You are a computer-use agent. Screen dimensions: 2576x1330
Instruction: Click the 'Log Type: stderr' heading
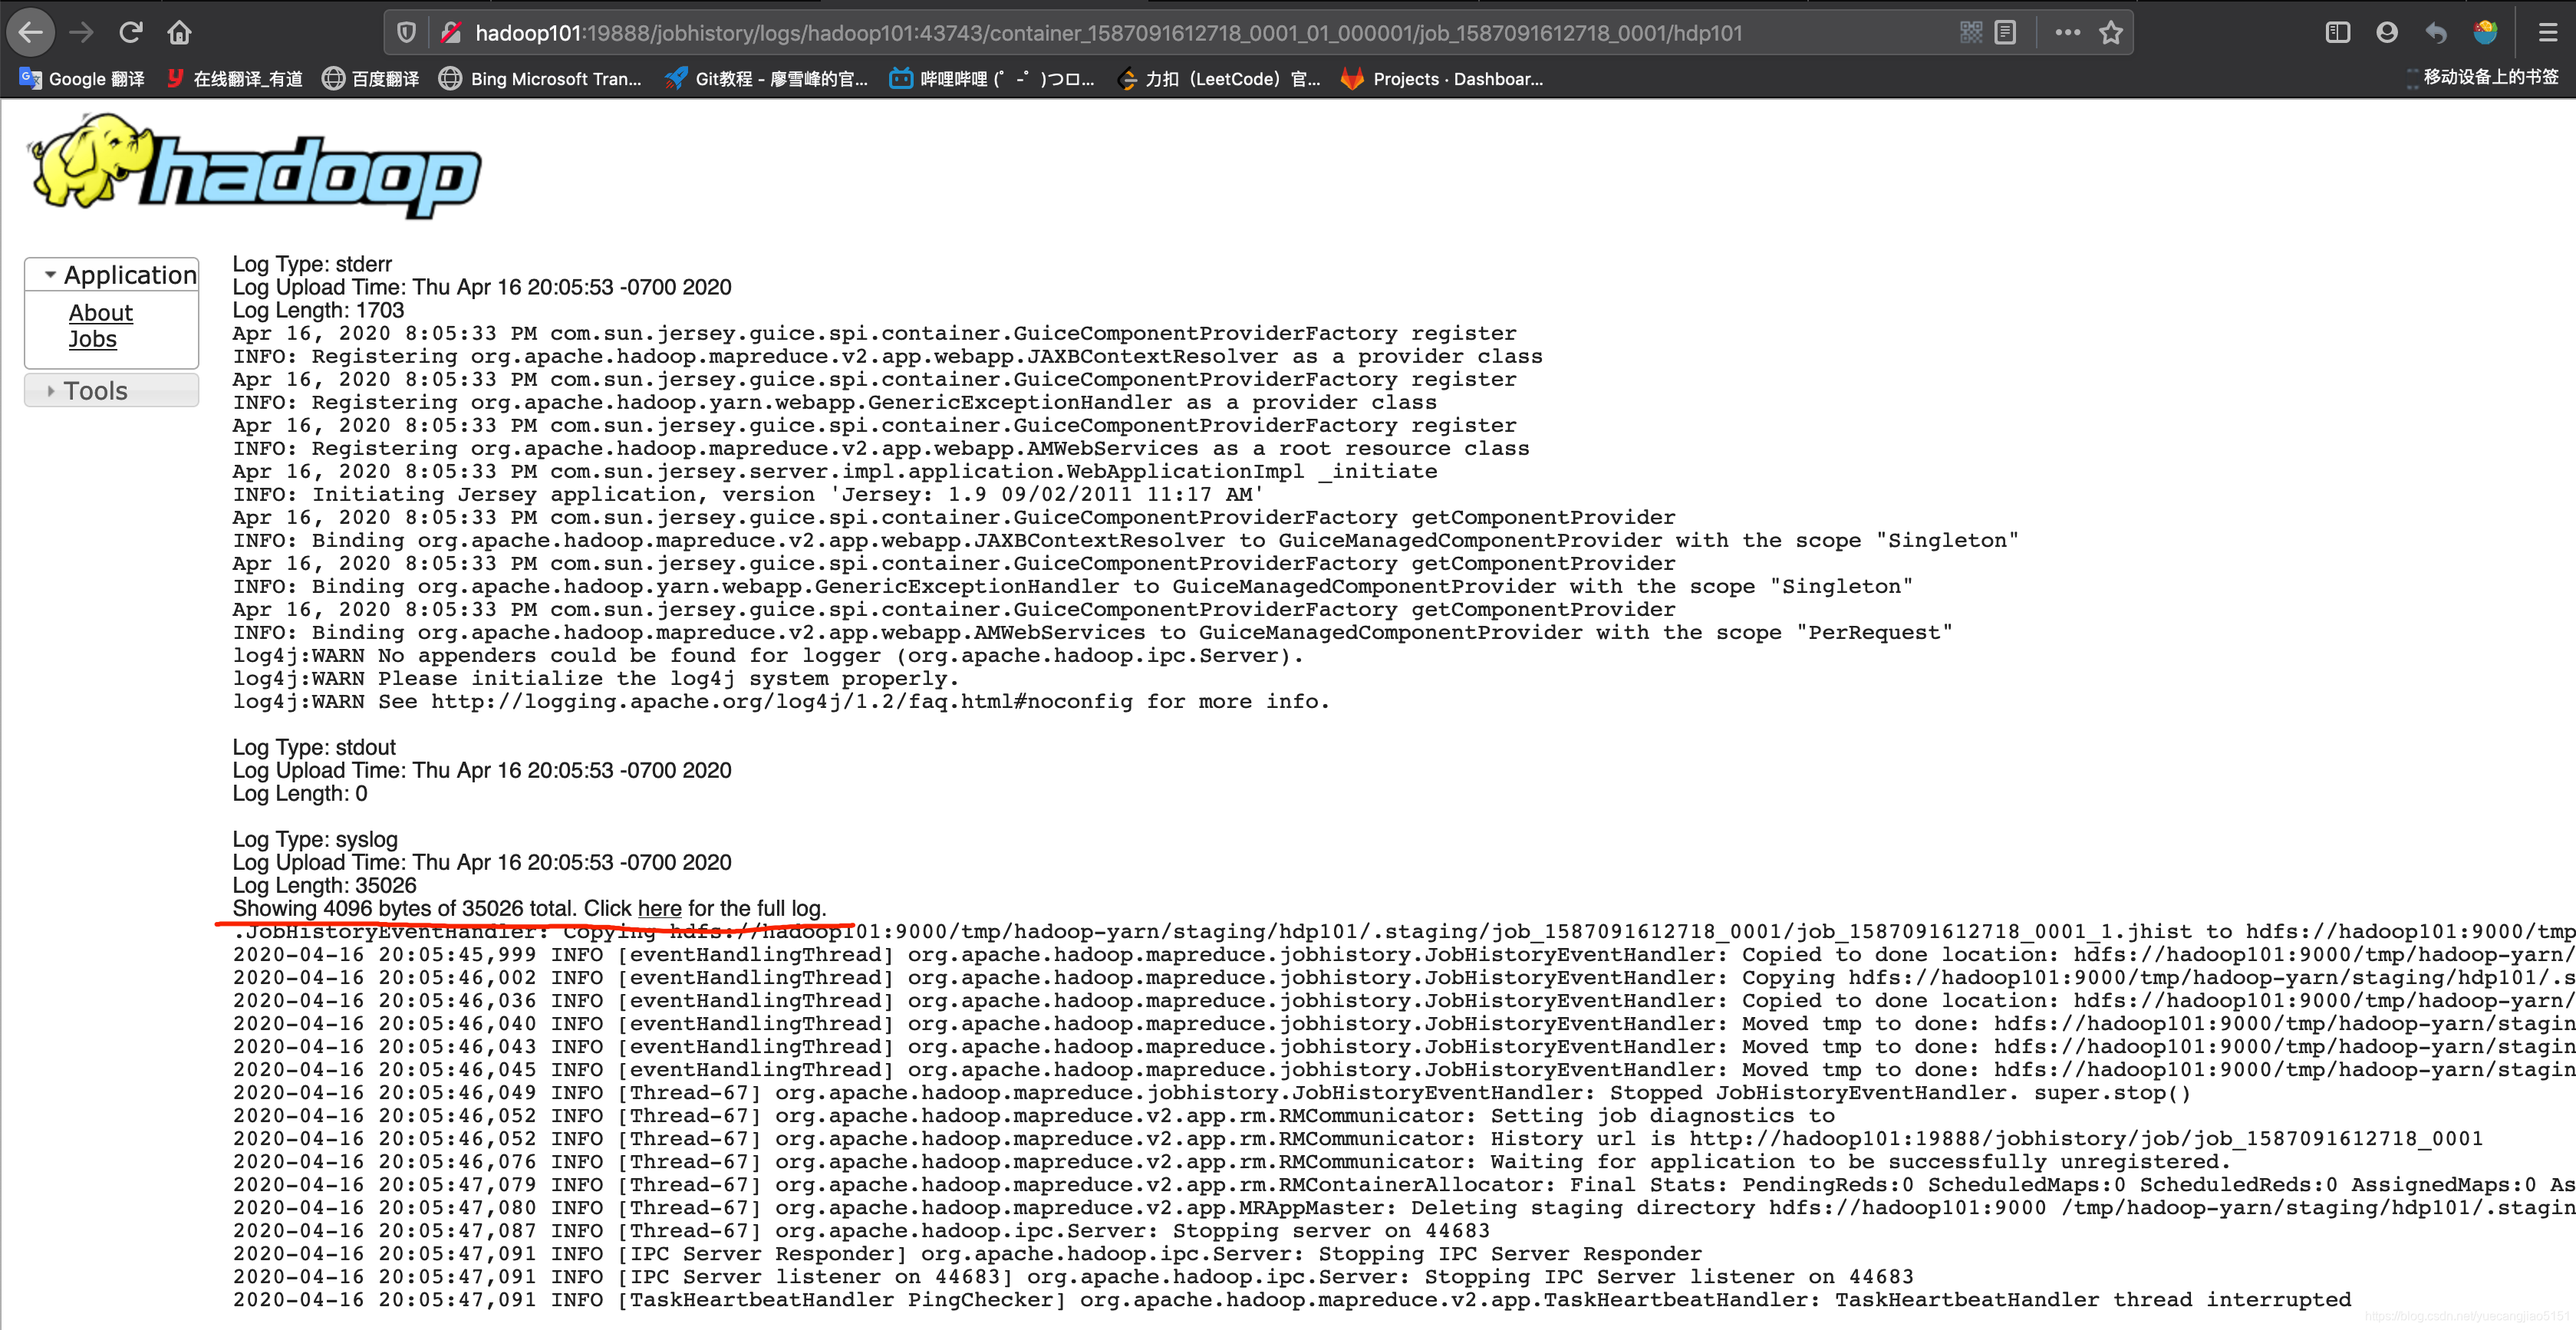pyautogui.click(x=312, y=264)
